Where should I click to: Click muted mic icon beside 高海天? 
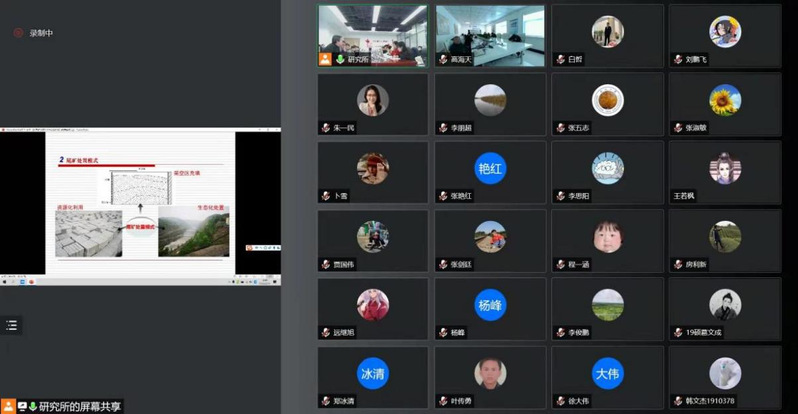tap(442, 59)
